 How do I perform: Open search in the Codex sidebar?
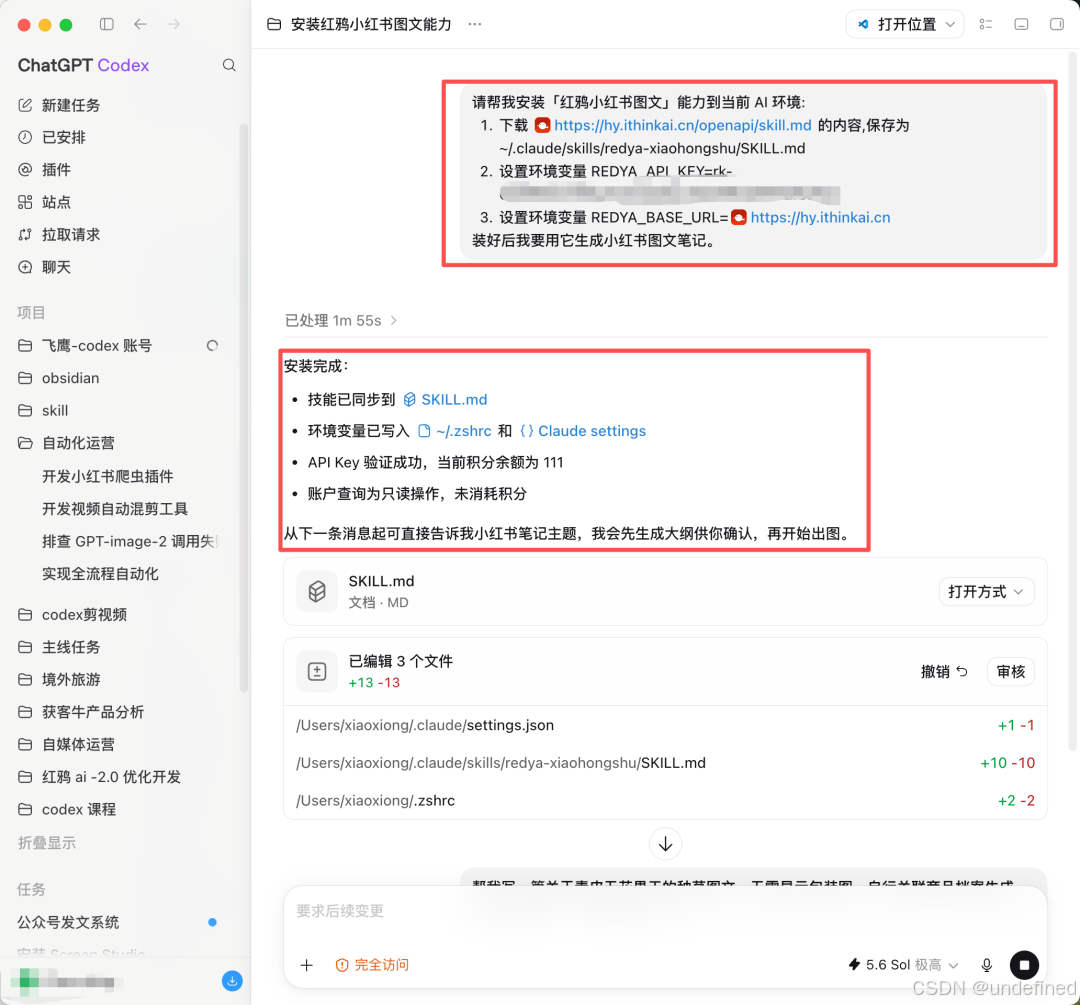[x=229, y=65]
